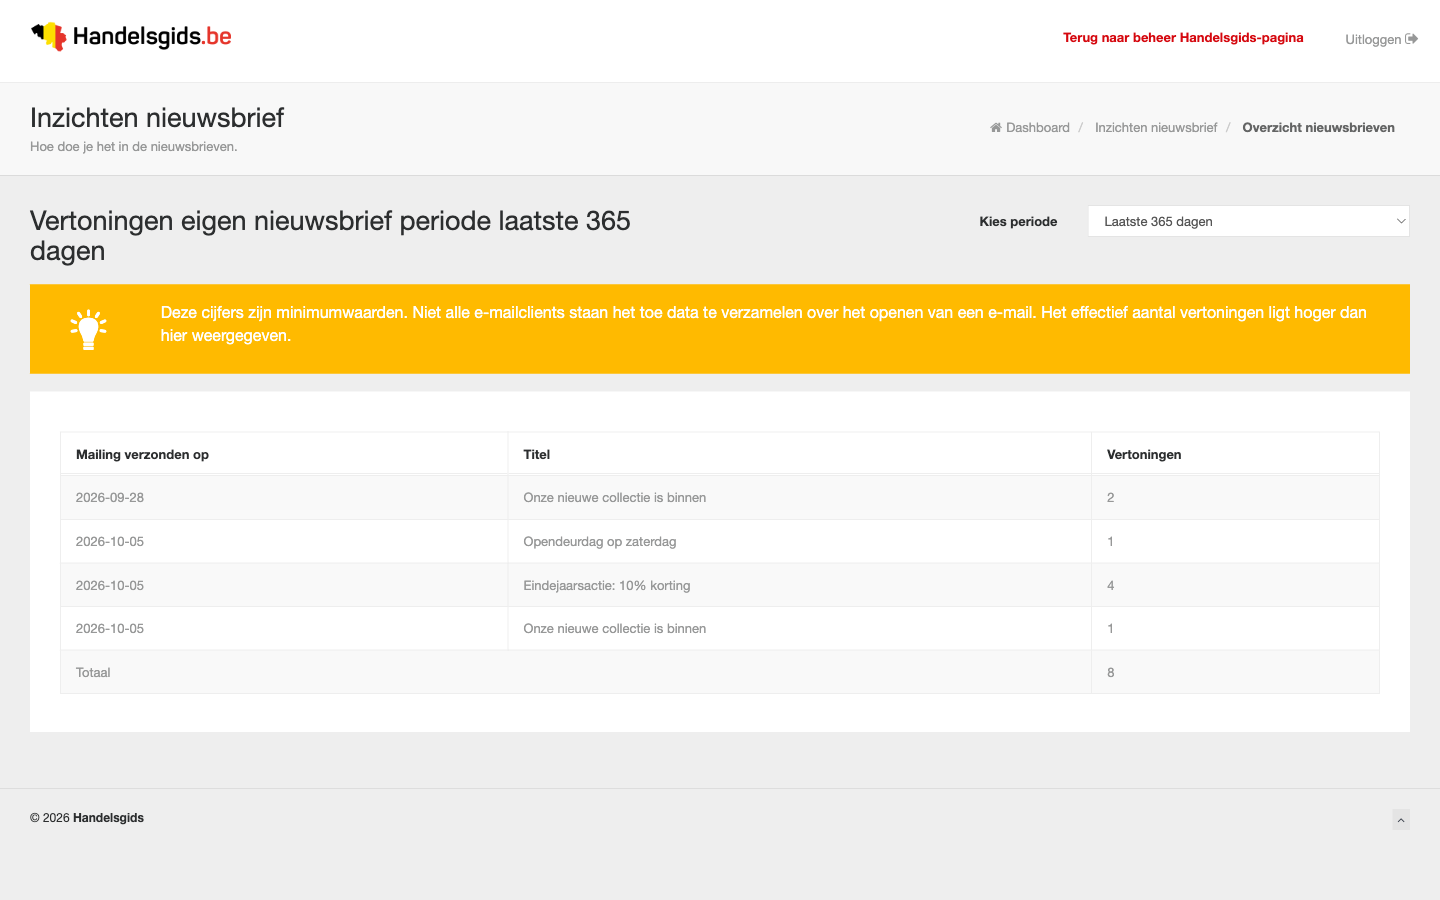The image size is (1440, 900).
Task: Click the subtitle Hoe doe je het in de nieuwsbrieven
Action: [134, 147]
